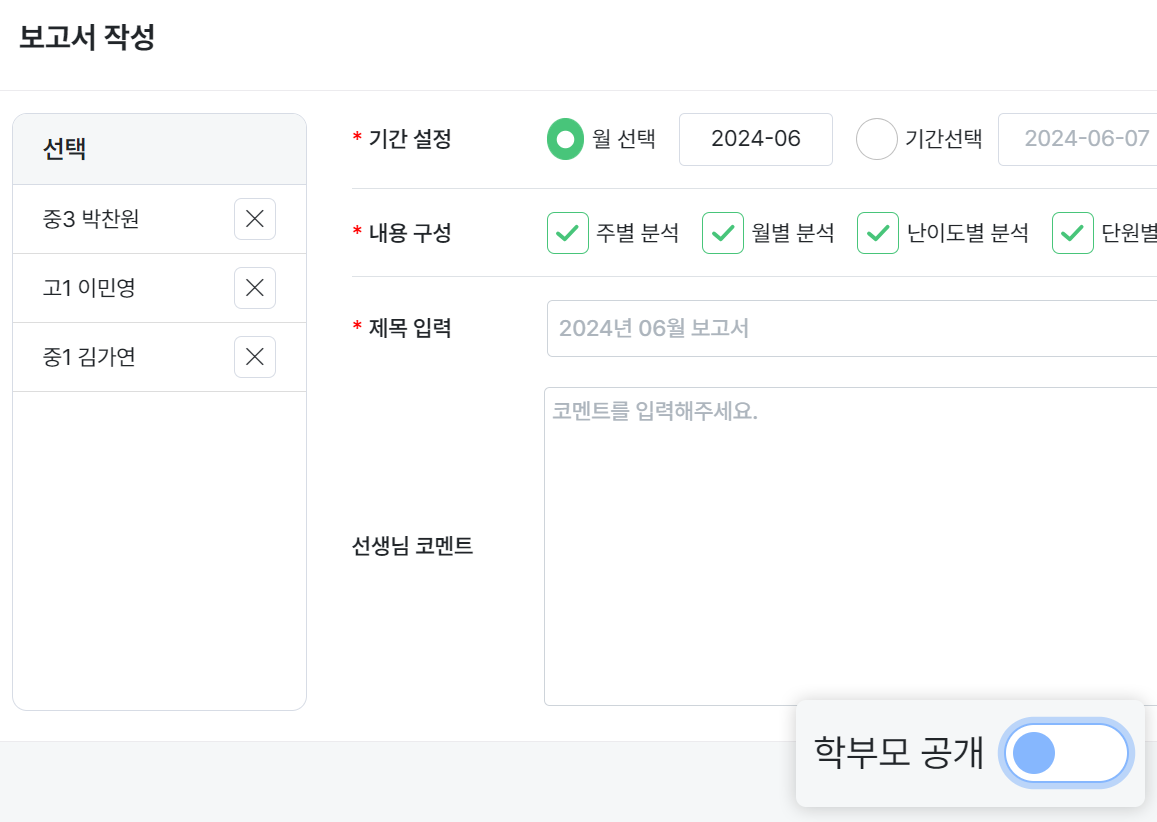Select the 월 선택 radio button
This screenshot has width=1157, height=822.
[565, 139]
